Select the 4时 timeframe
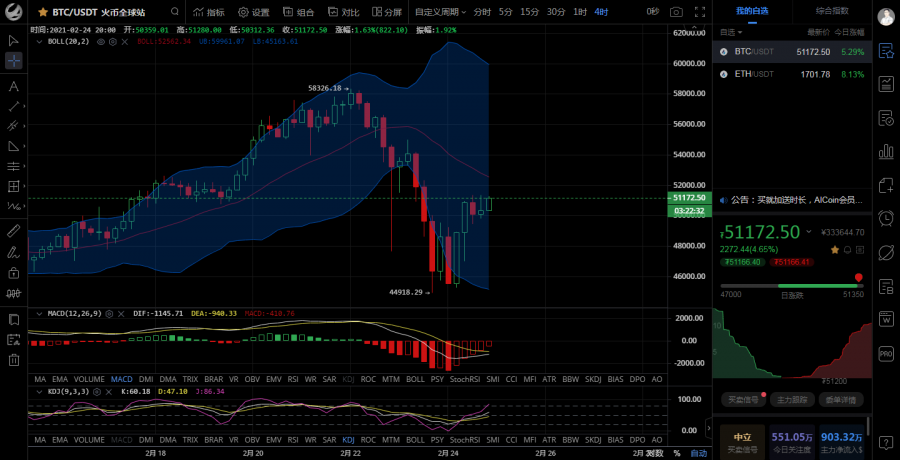 [601, 12]
